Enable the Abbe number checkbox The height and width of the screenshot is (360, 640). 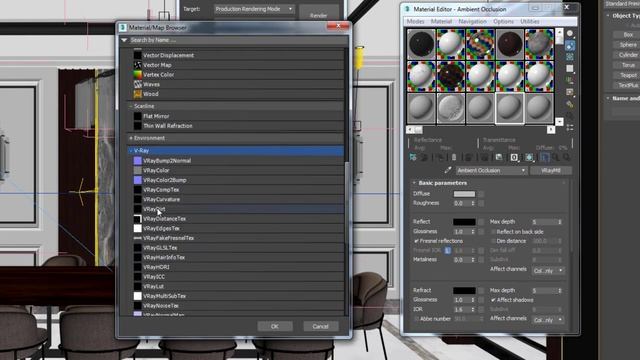coord(416,319)
